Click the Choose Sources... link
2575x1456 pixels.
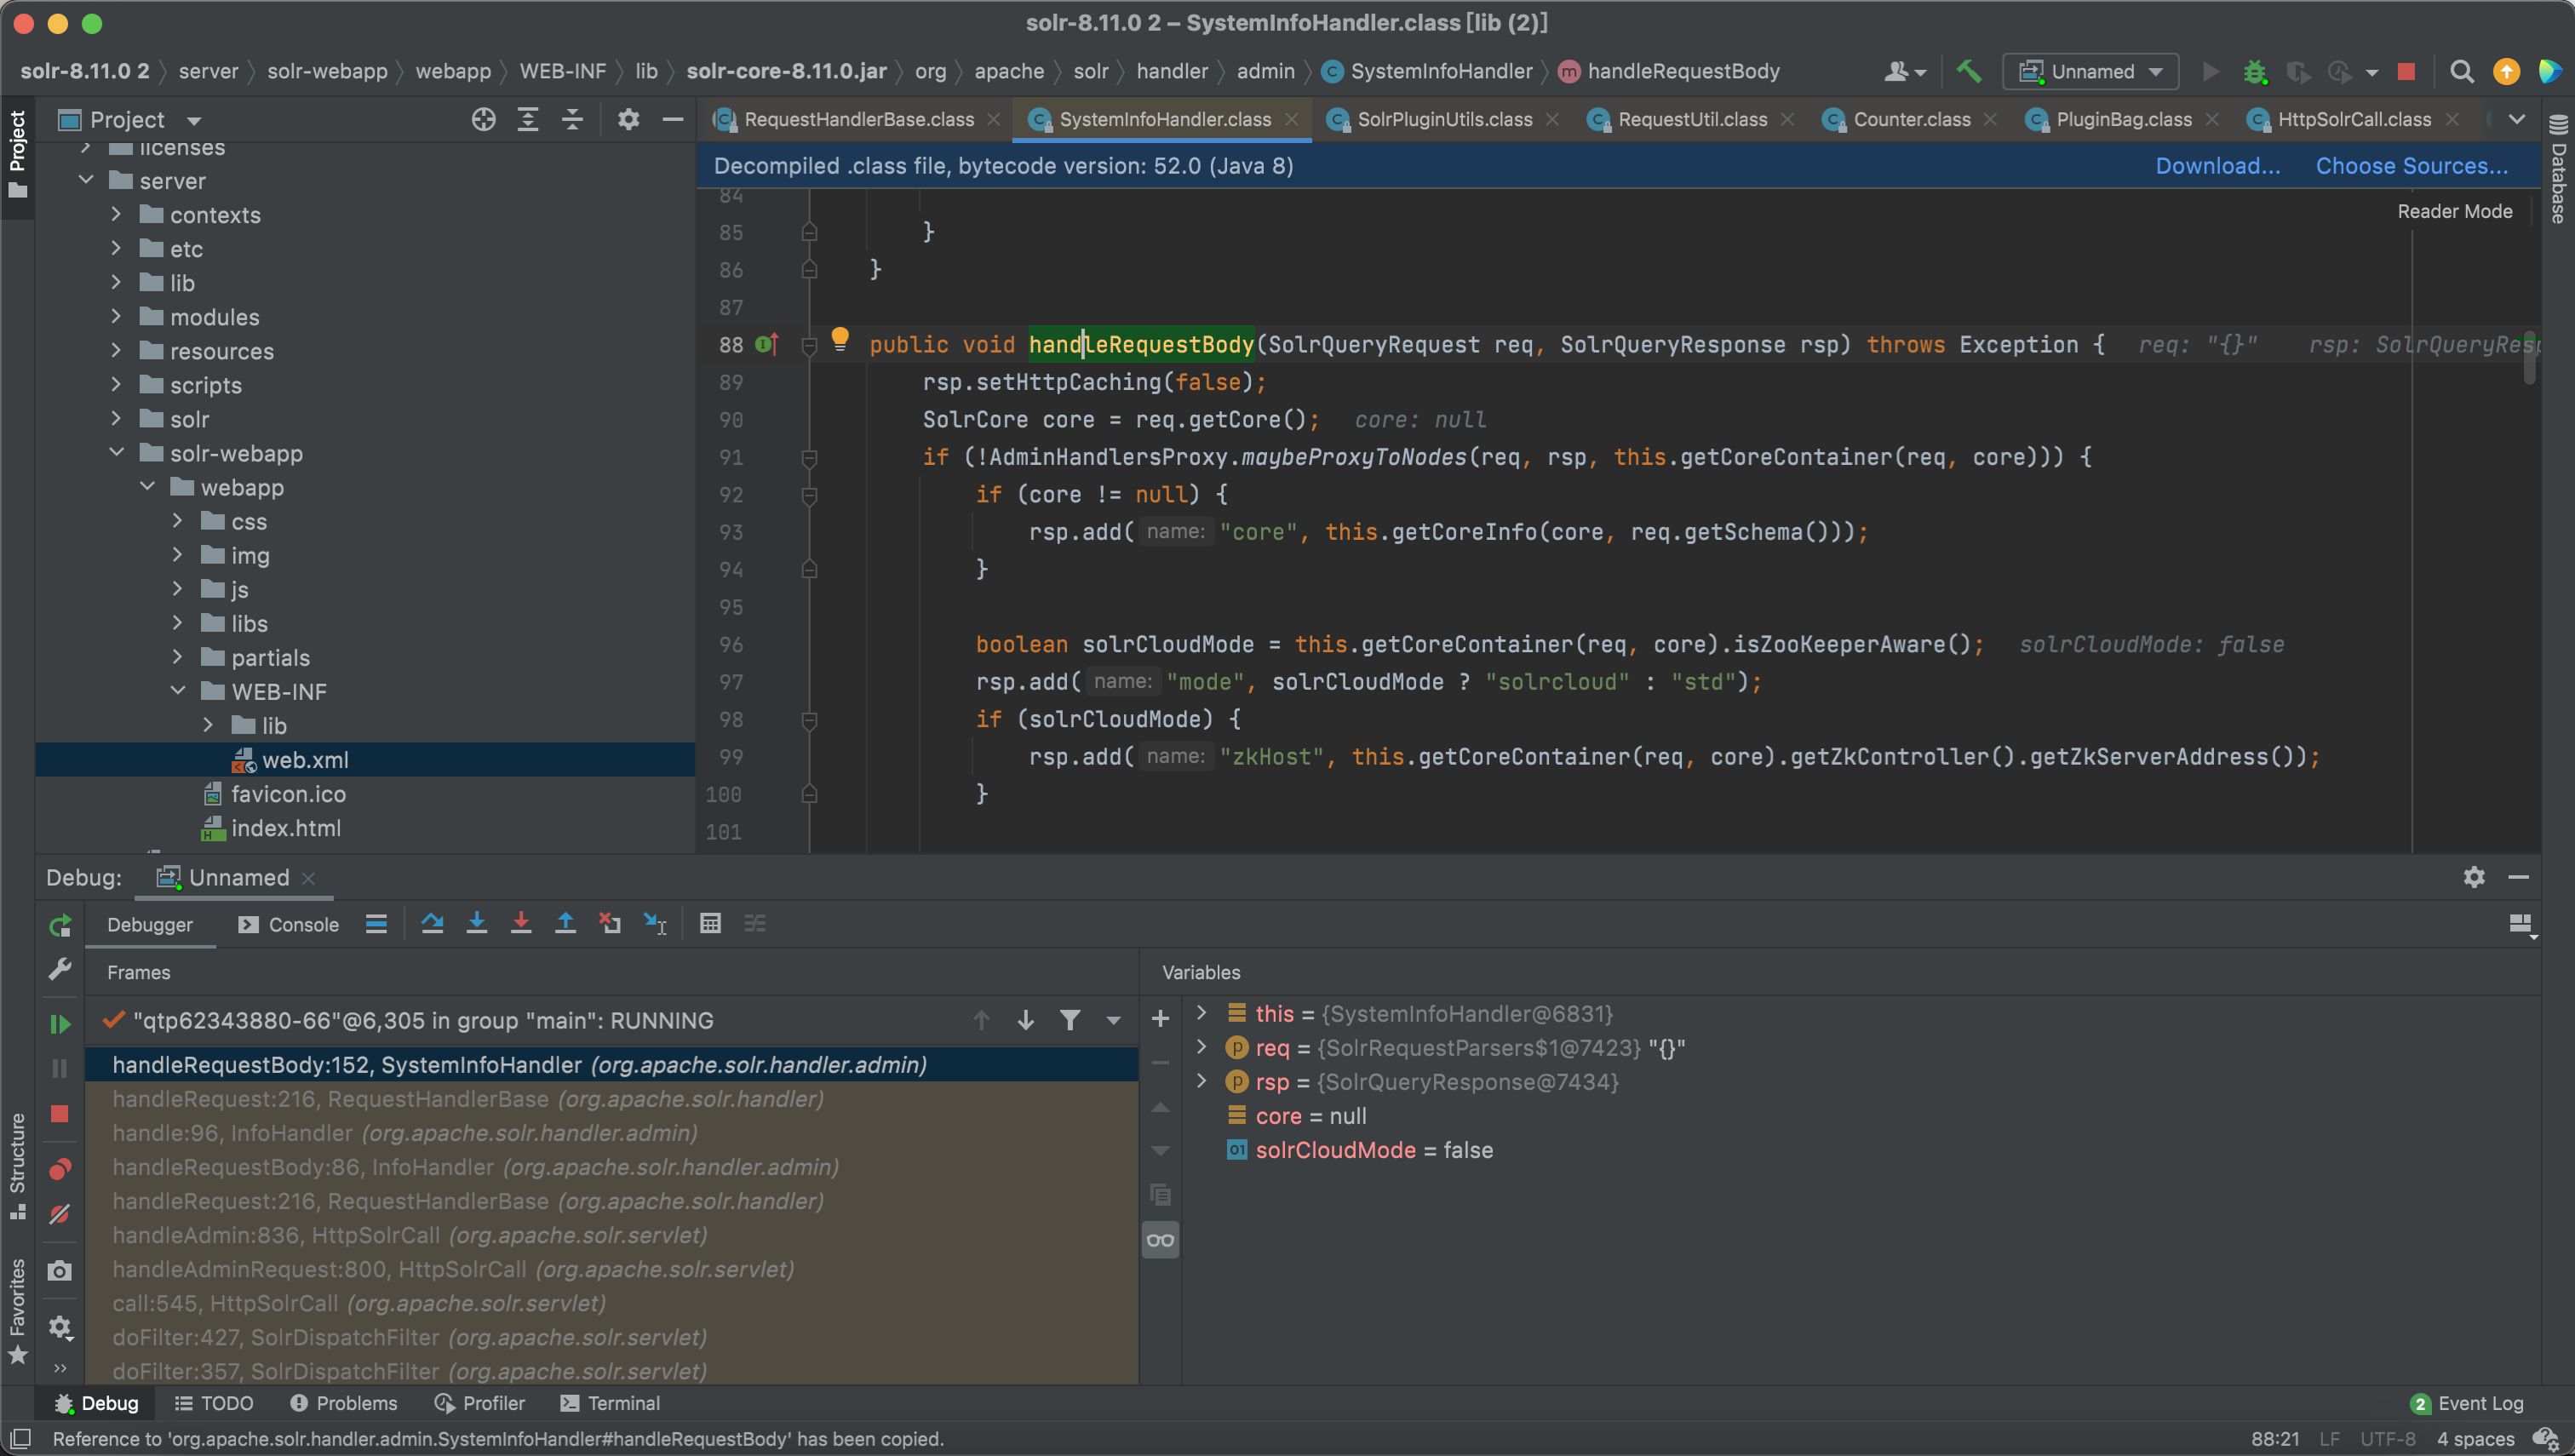click(2412, 166)
